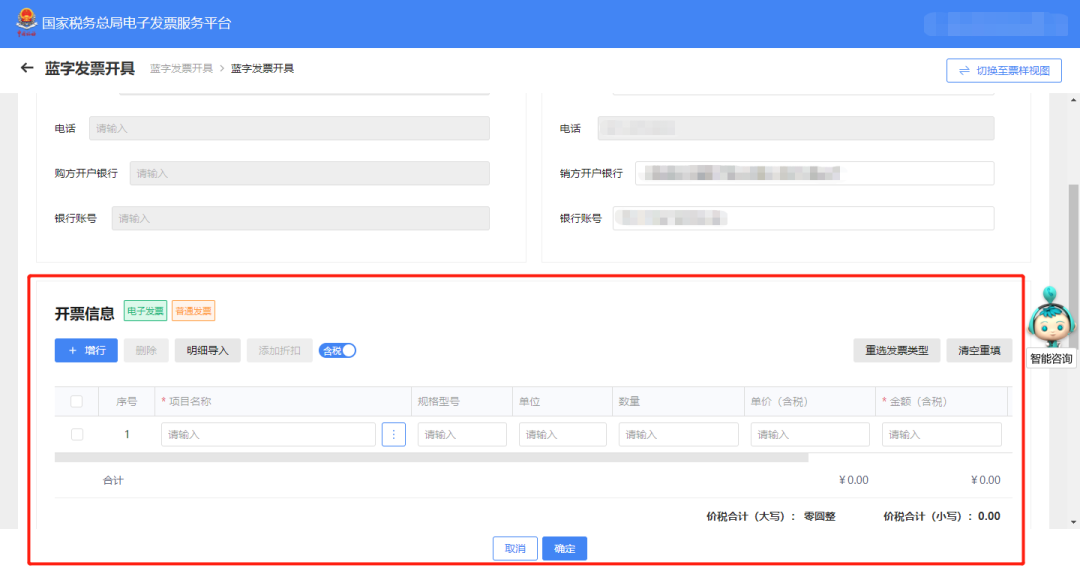Image resolution: width=1080 pixels, height=568 pixels.
Task: Click the 序号 column header
Action: [x=127, y=401]
